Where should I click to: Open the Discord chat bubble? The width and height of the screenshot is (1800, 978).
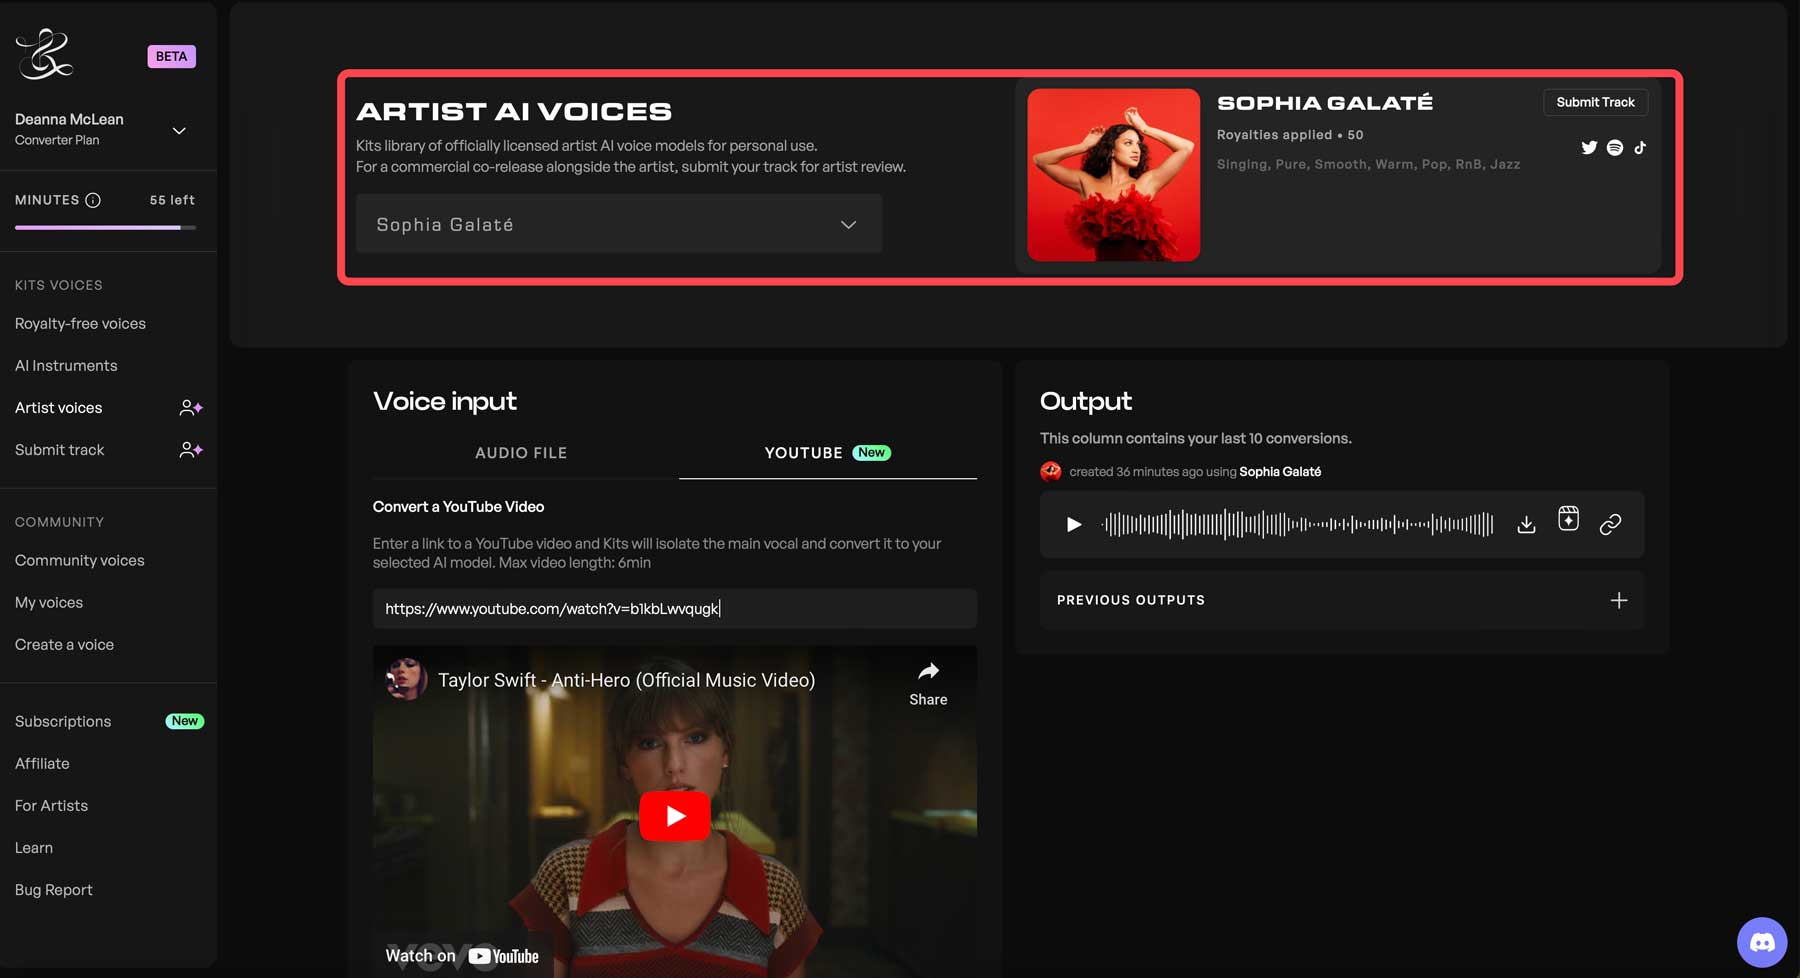(1762, 942)
